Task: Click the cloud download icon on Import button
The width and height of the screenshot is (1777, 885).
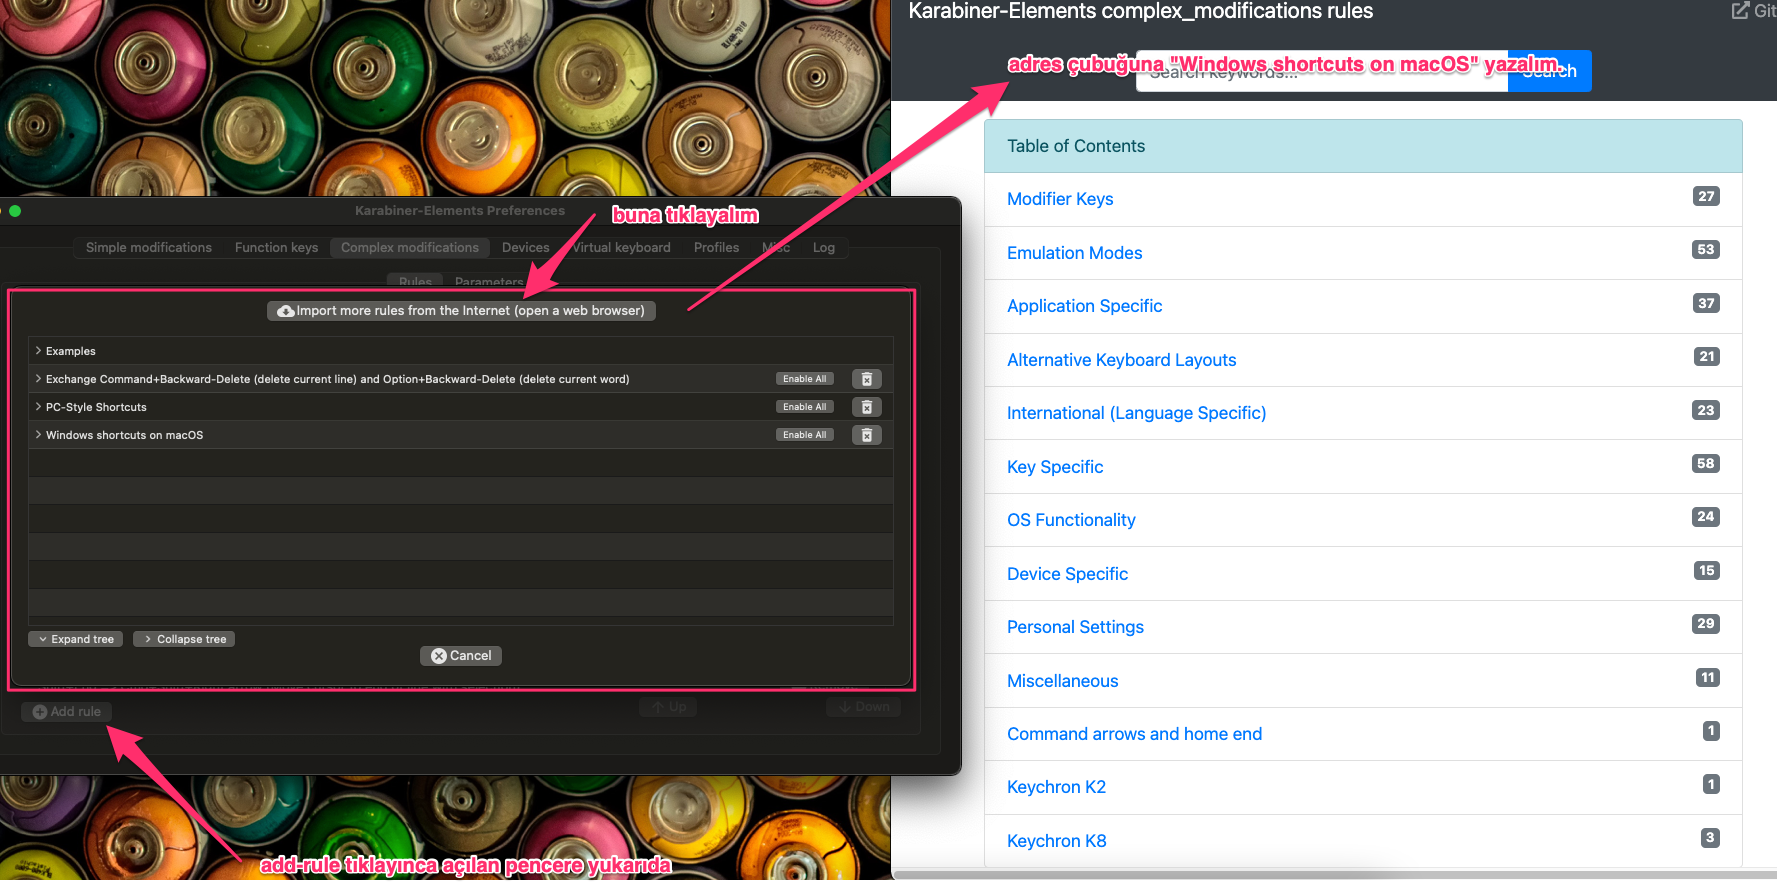Action: pyautogui.click(x=286, y=311)
